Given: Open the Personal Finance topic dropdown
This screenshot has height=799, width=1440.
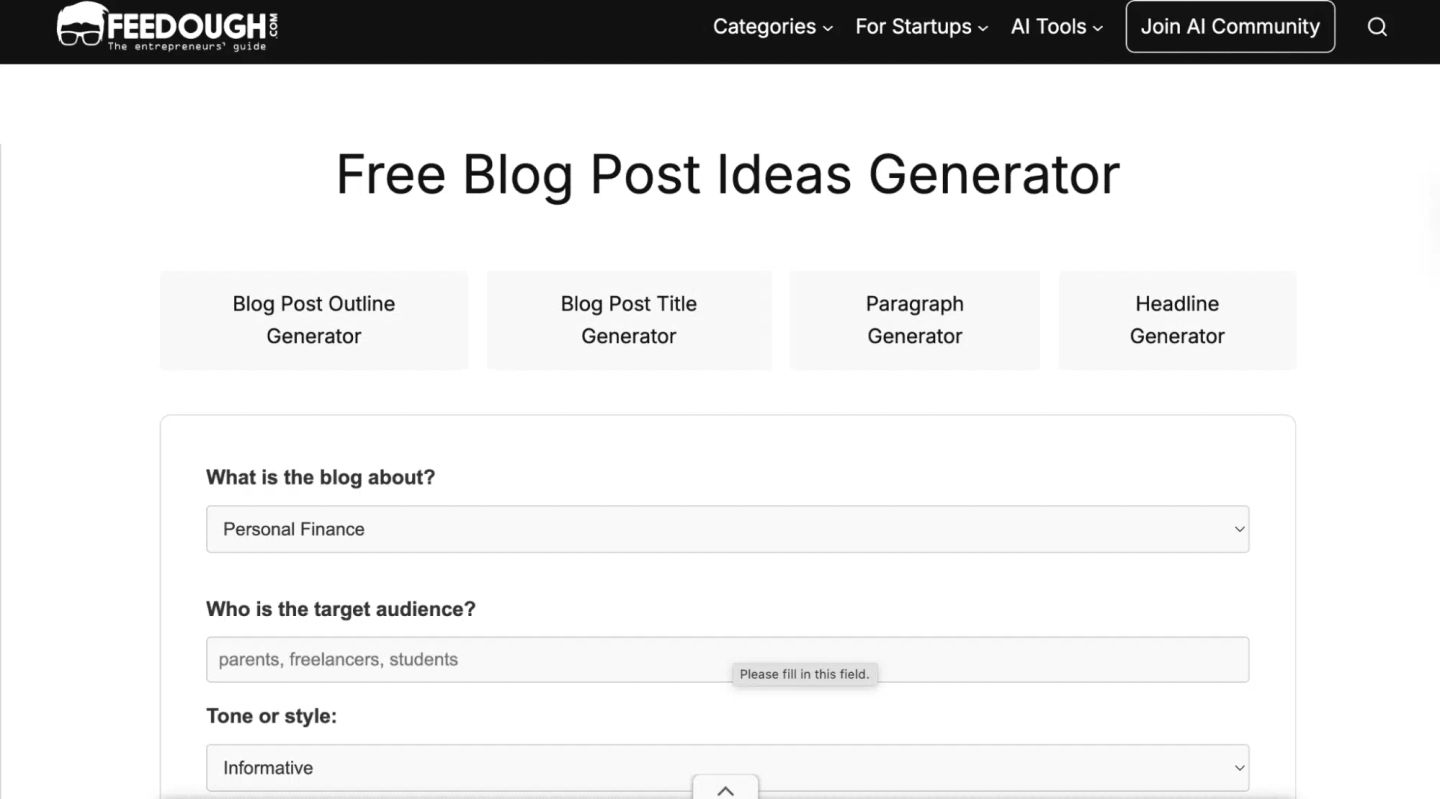Looking at the screenshot, I should (727, 529).
